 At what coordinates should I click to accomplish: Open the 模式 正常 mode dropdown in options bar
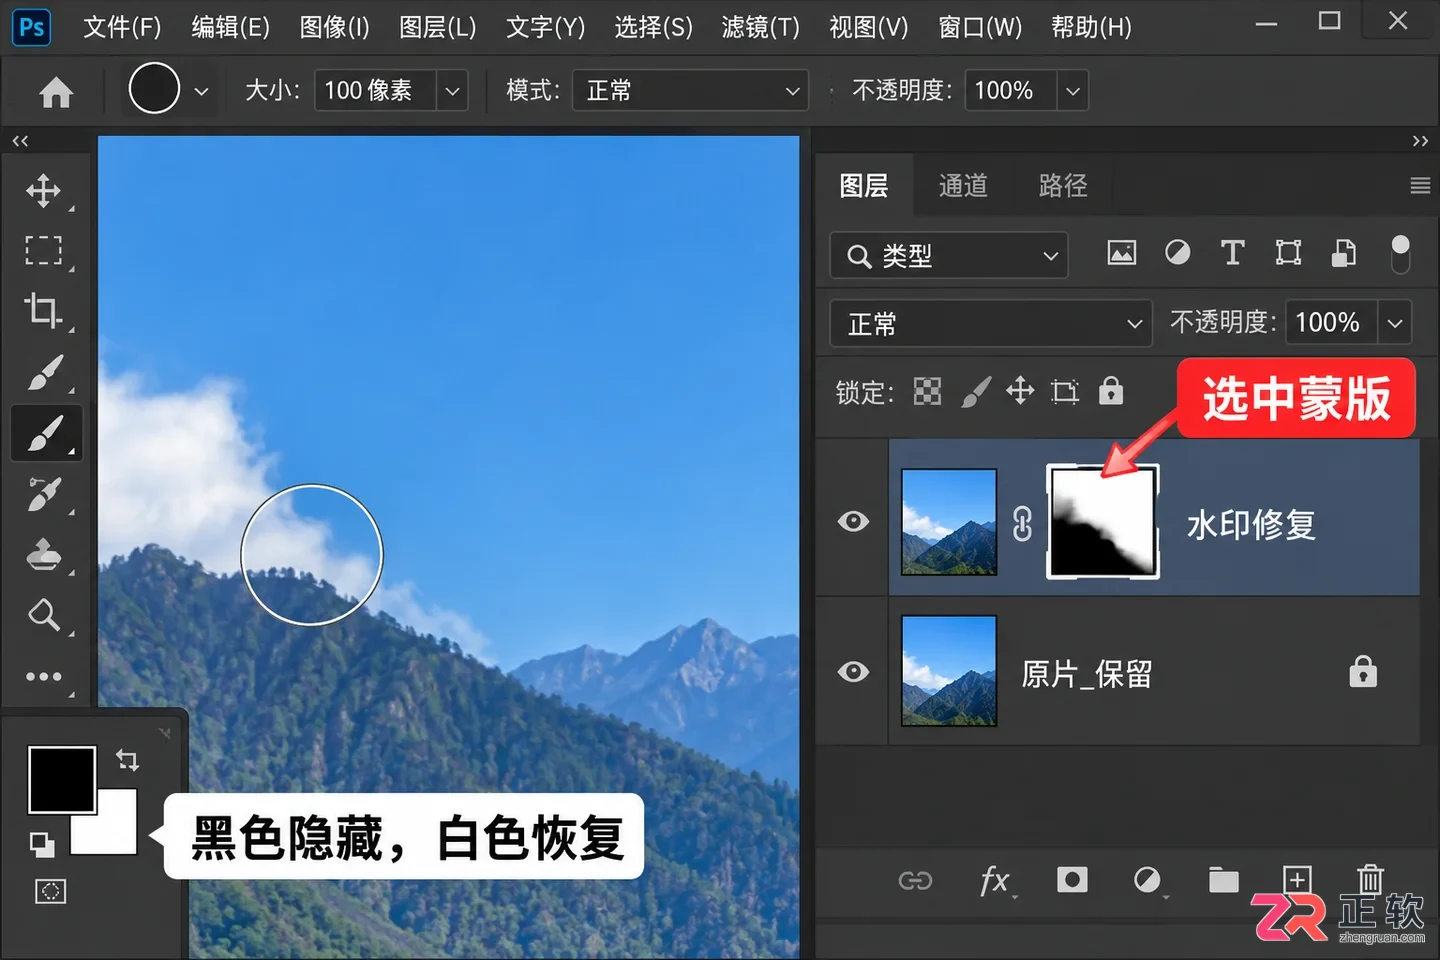690,91
